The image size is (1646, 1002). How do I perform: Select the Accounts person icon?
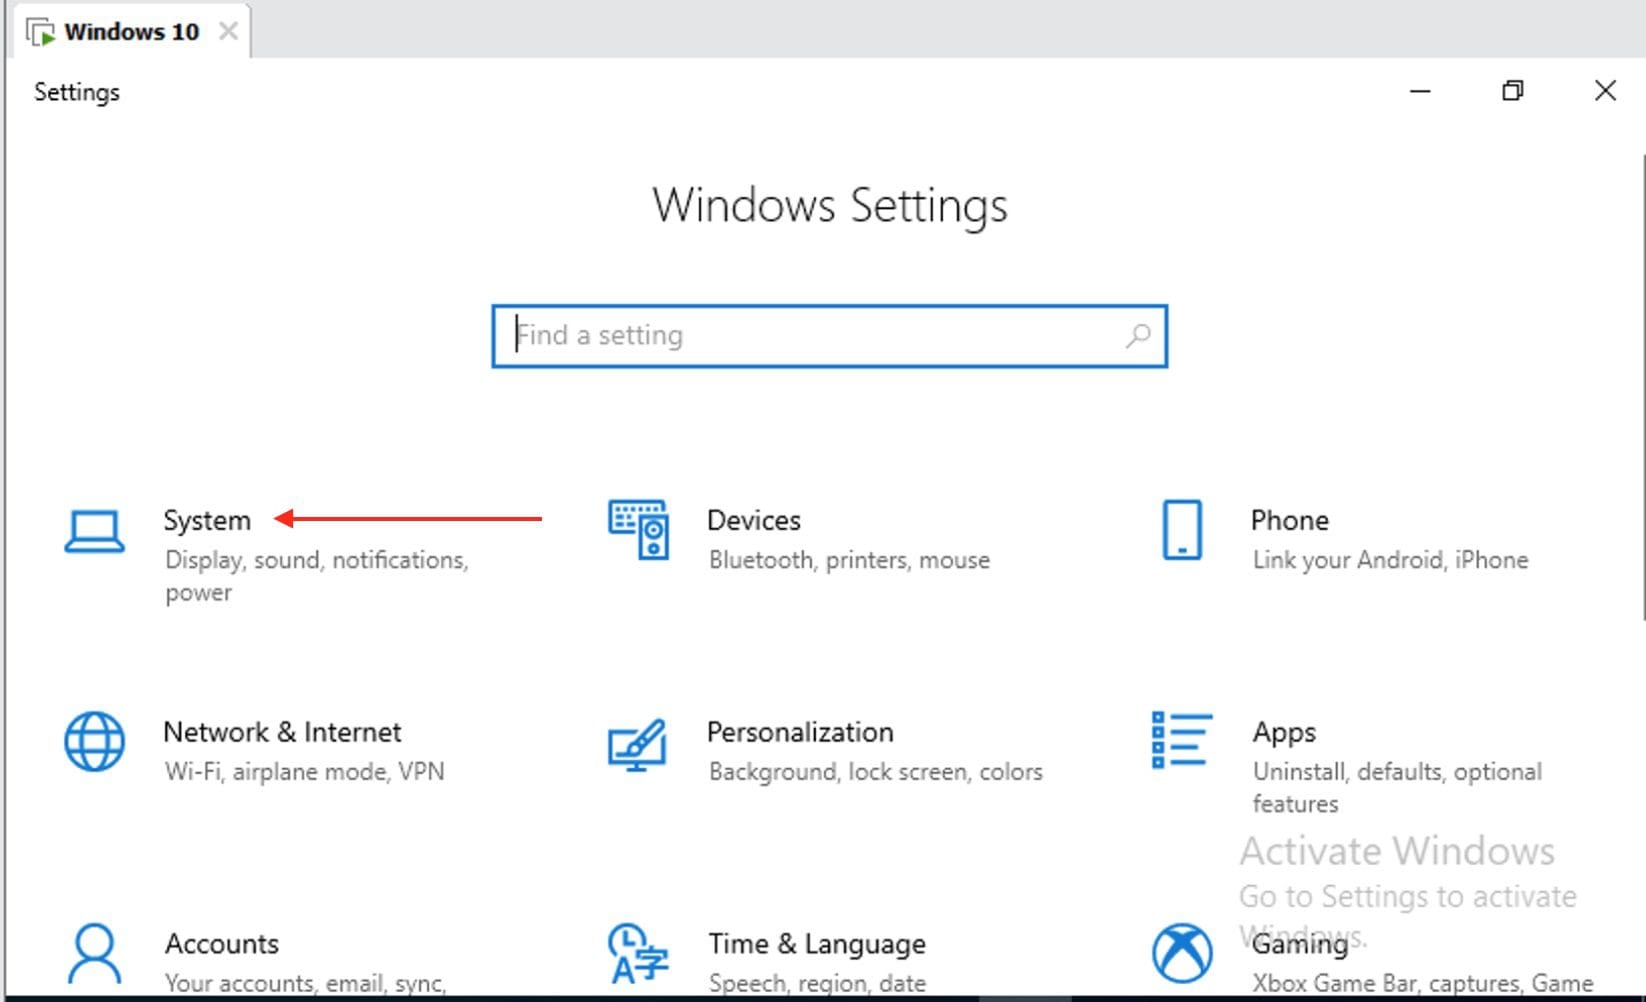click(x=95, y=953)
